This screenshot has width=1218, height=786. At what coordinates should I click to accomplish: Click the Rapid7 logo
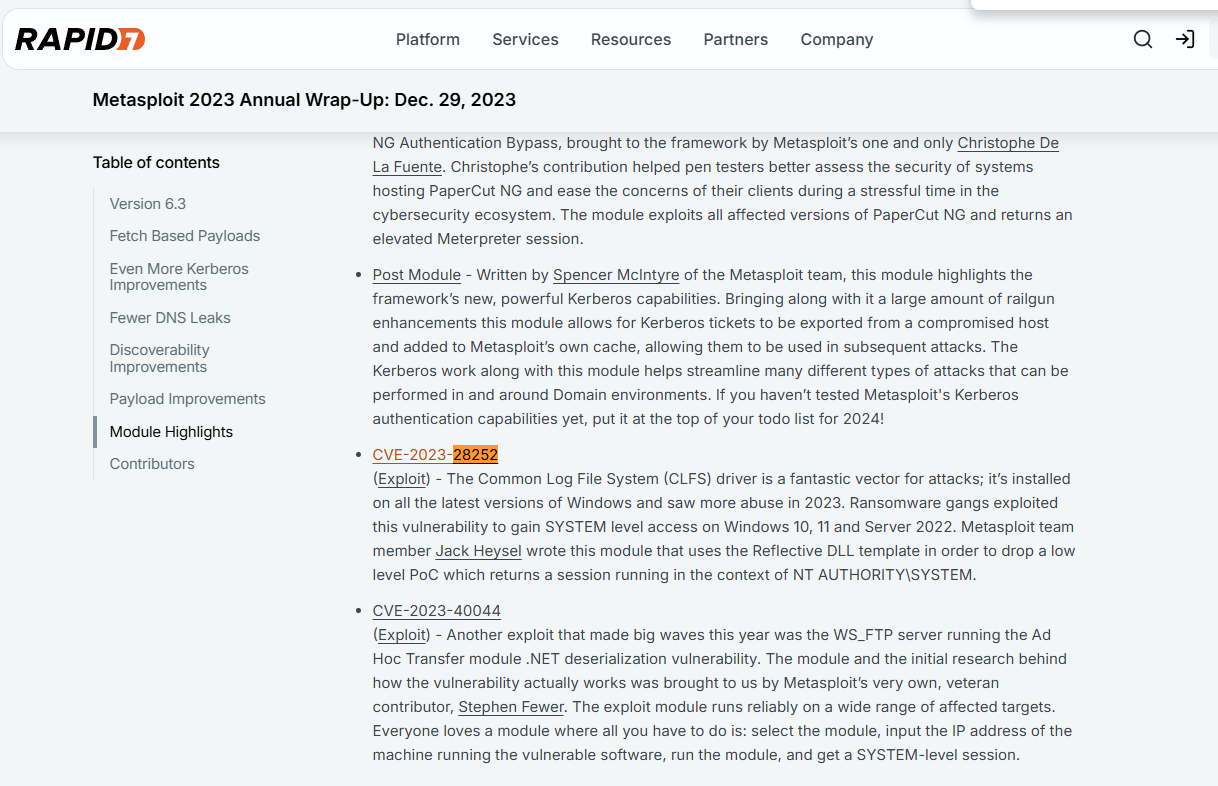point(80,39)
